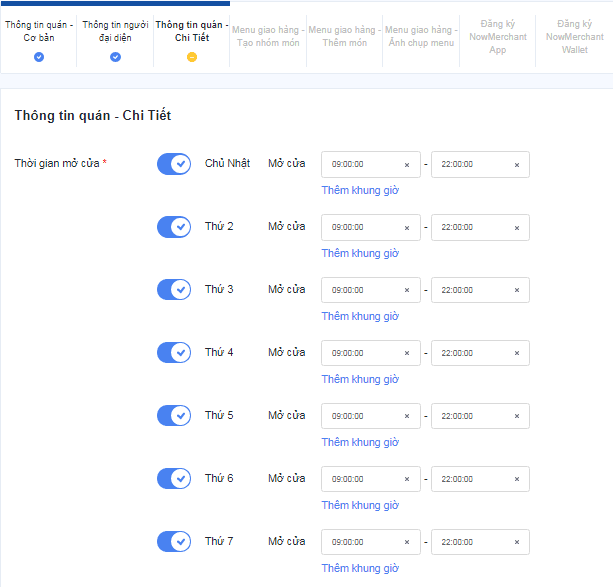Image resolution: width=613 pixels, height=587 pixels.
Task: Clear Thứ 2 opening time field
Action: pos(407,228)
